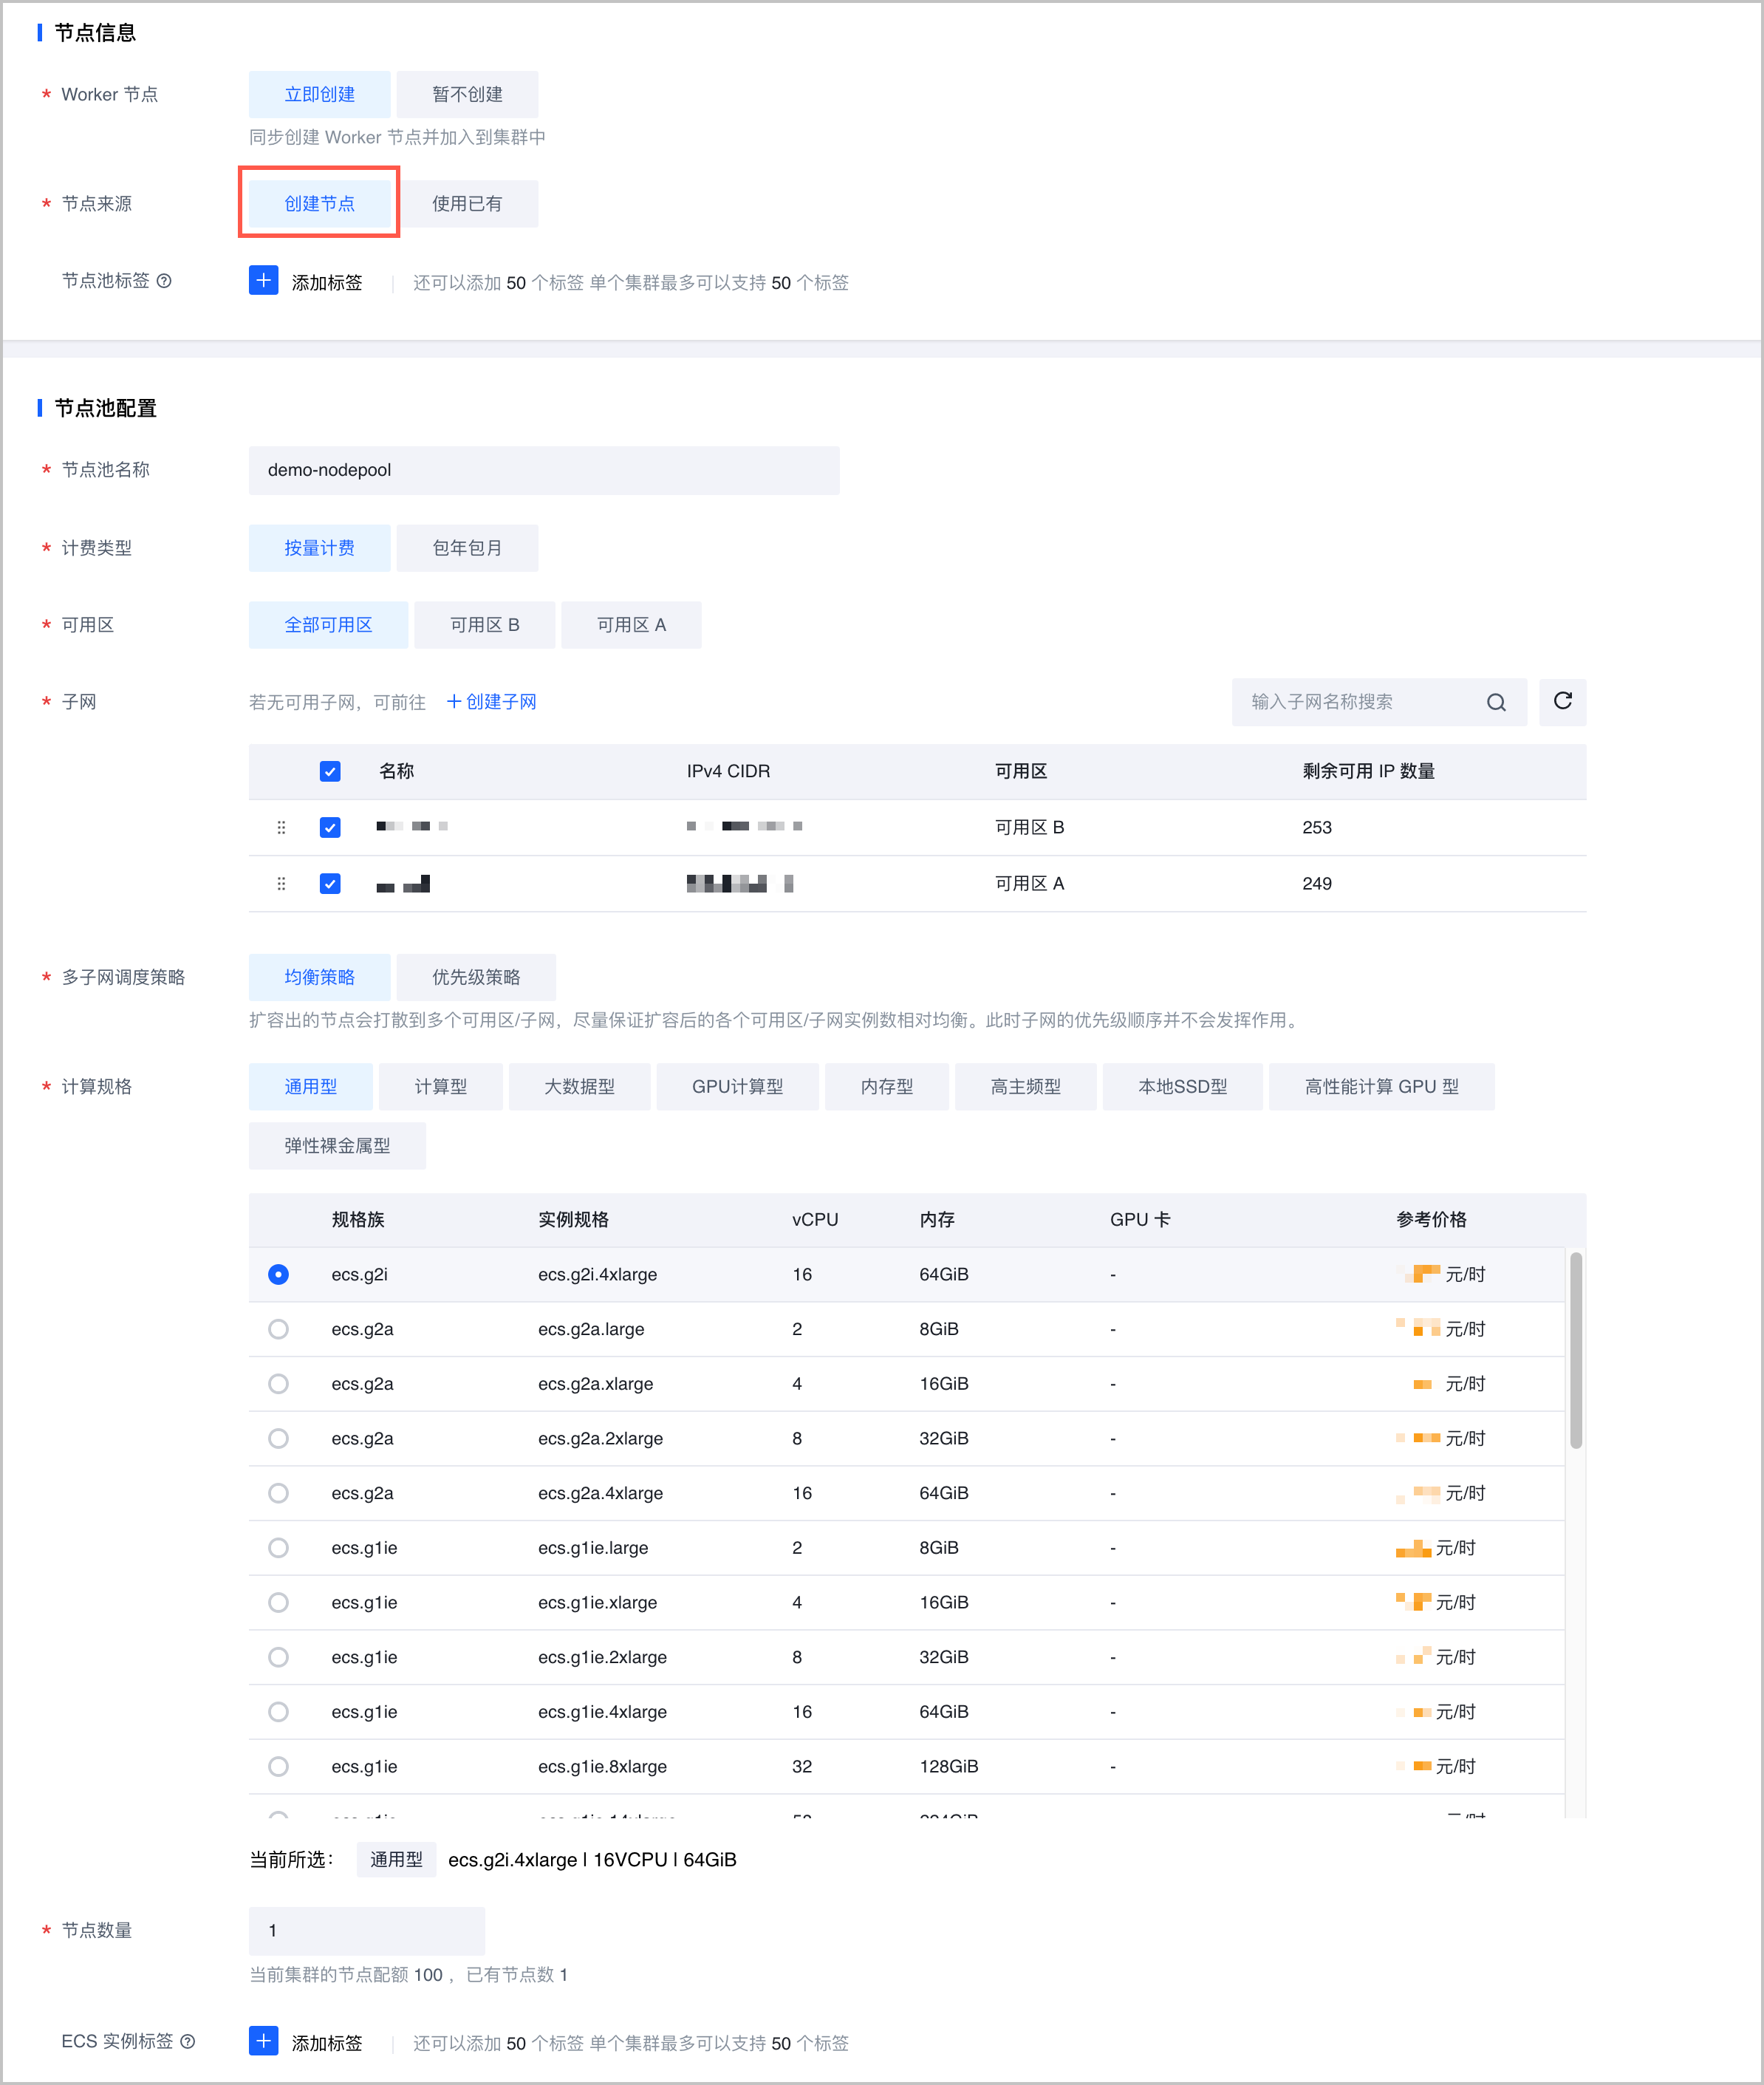This screenshot has width=1764, height=2085.
Task: Toggle the select-all subnets checkbox
Action: coord(330,771)
